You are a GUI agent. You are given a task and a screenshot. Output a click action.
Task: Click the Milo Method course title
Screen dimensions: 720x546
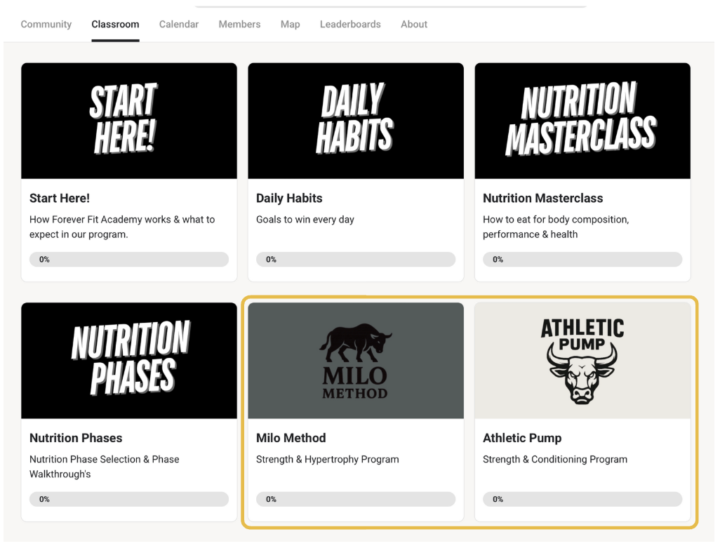tap(291, 438)
